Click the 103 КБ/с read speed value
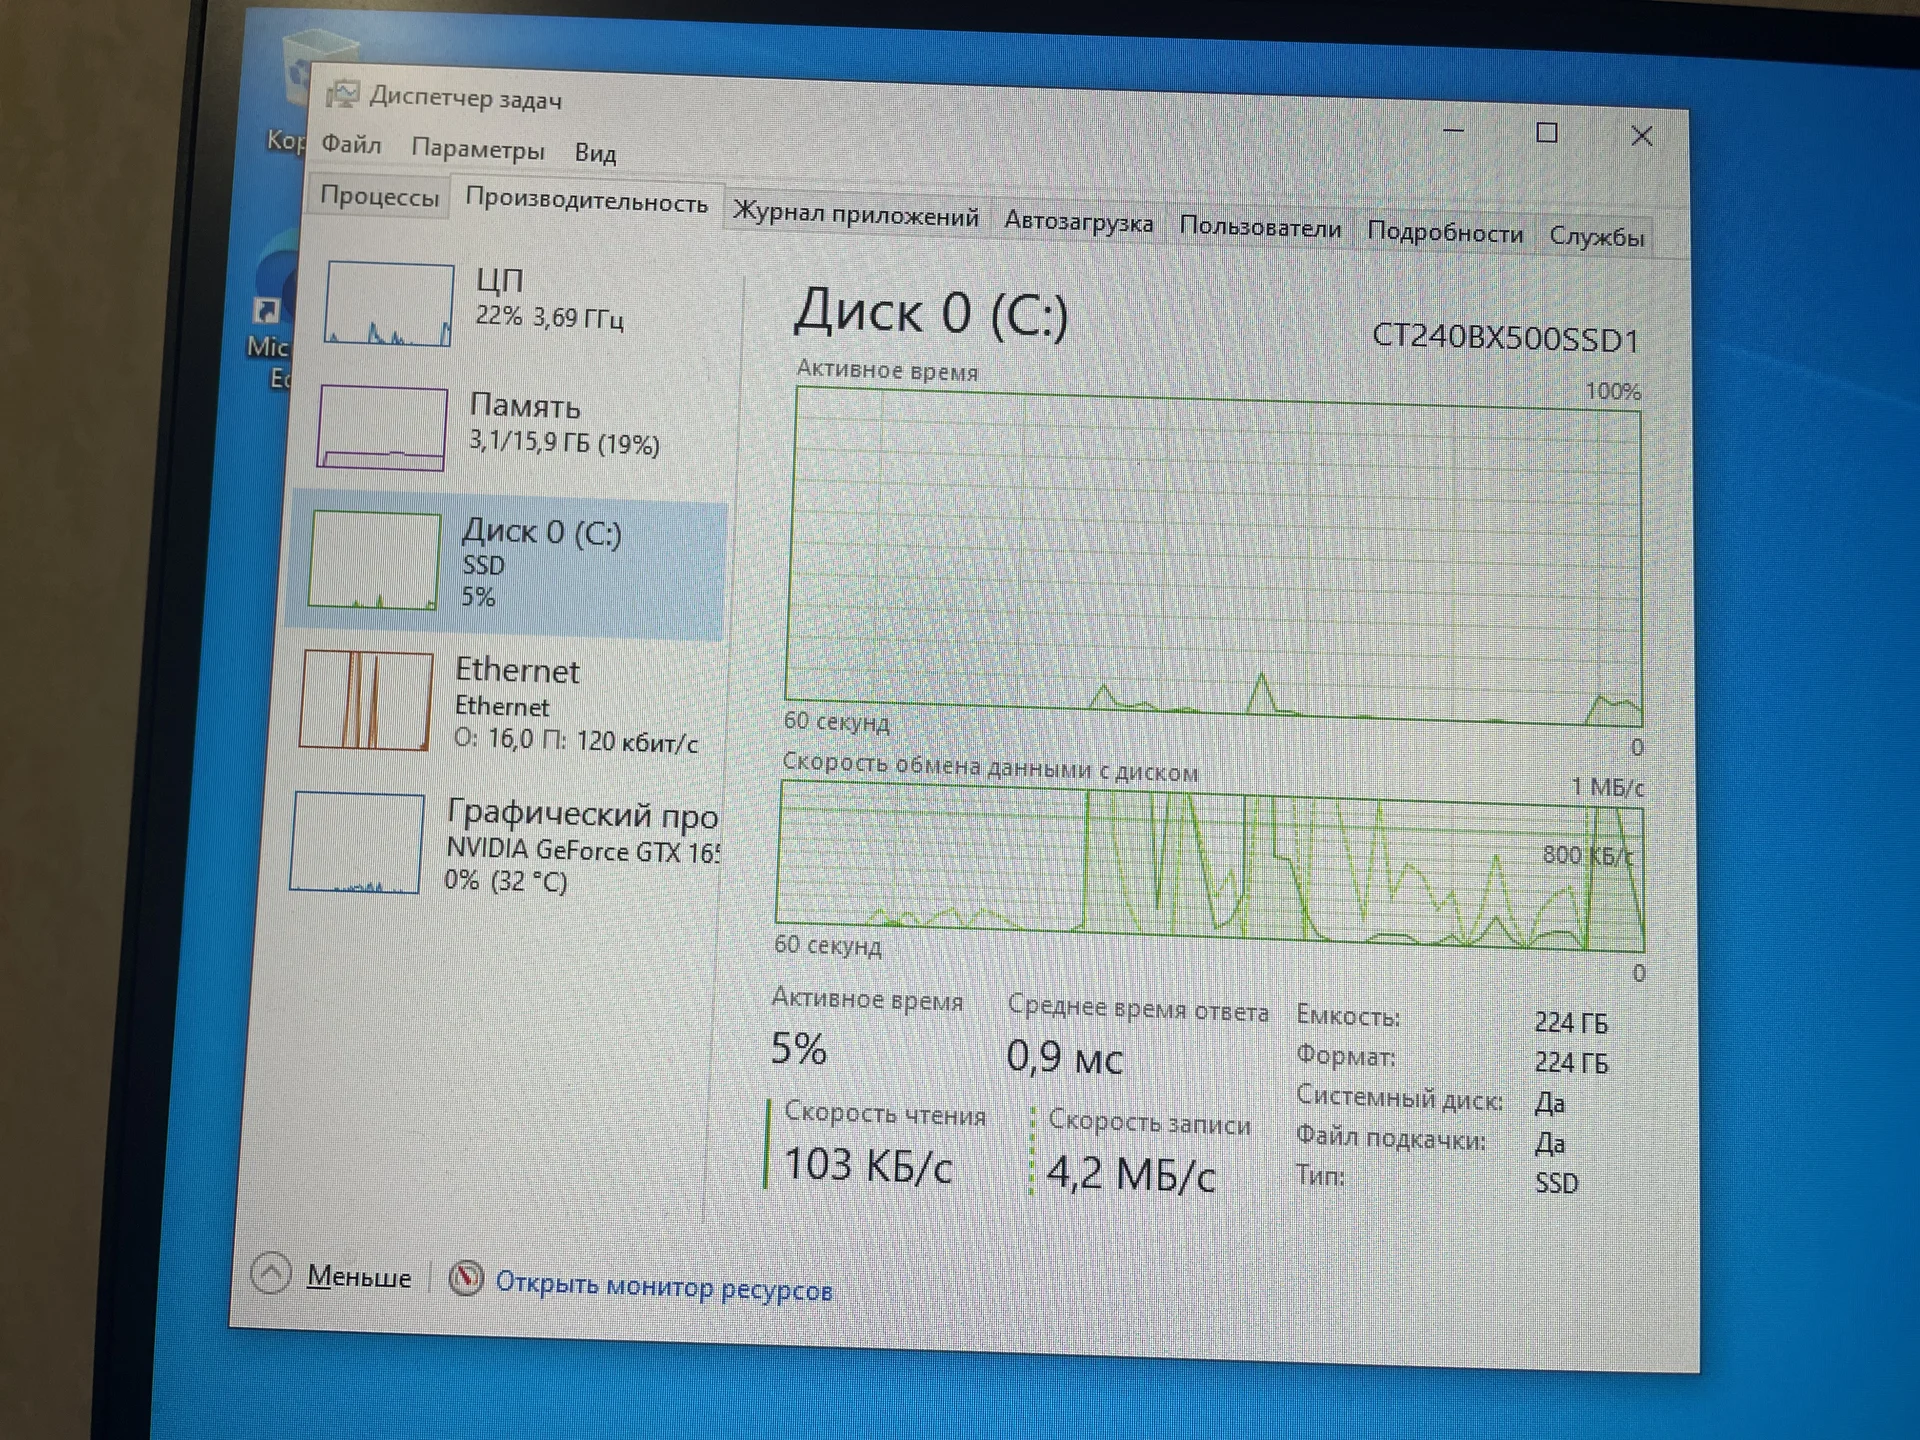1920x1440 pixels. pyautogui.click(x=867, y=1165)
